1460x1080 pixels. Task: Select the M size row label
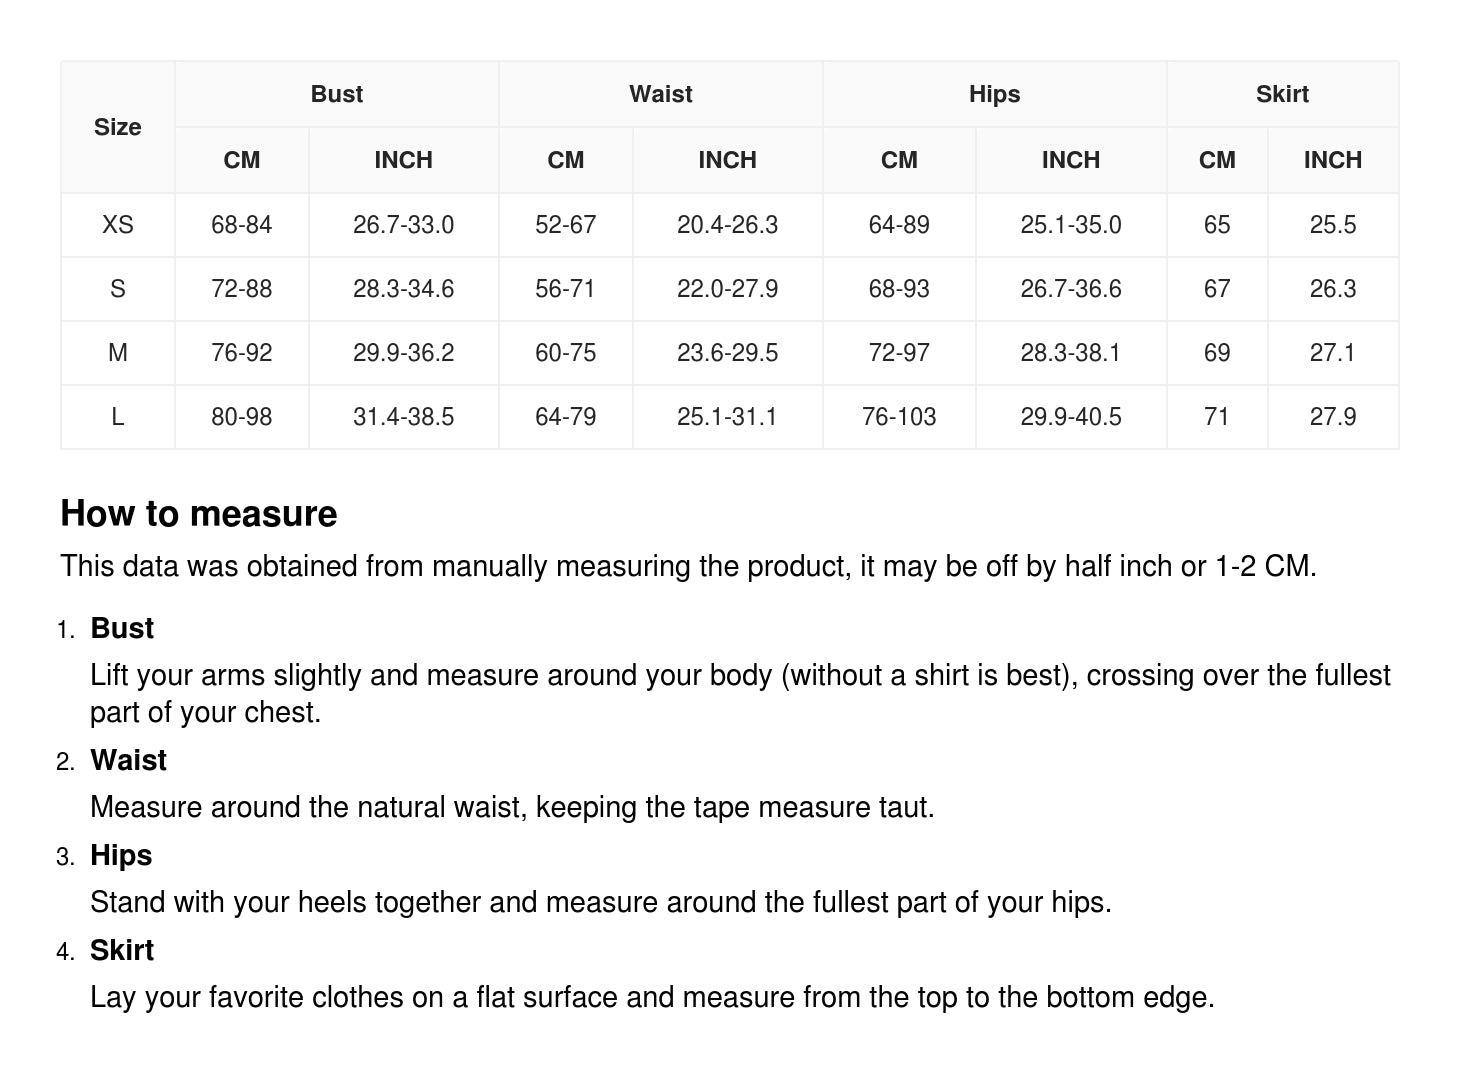[x=118, y=353]
